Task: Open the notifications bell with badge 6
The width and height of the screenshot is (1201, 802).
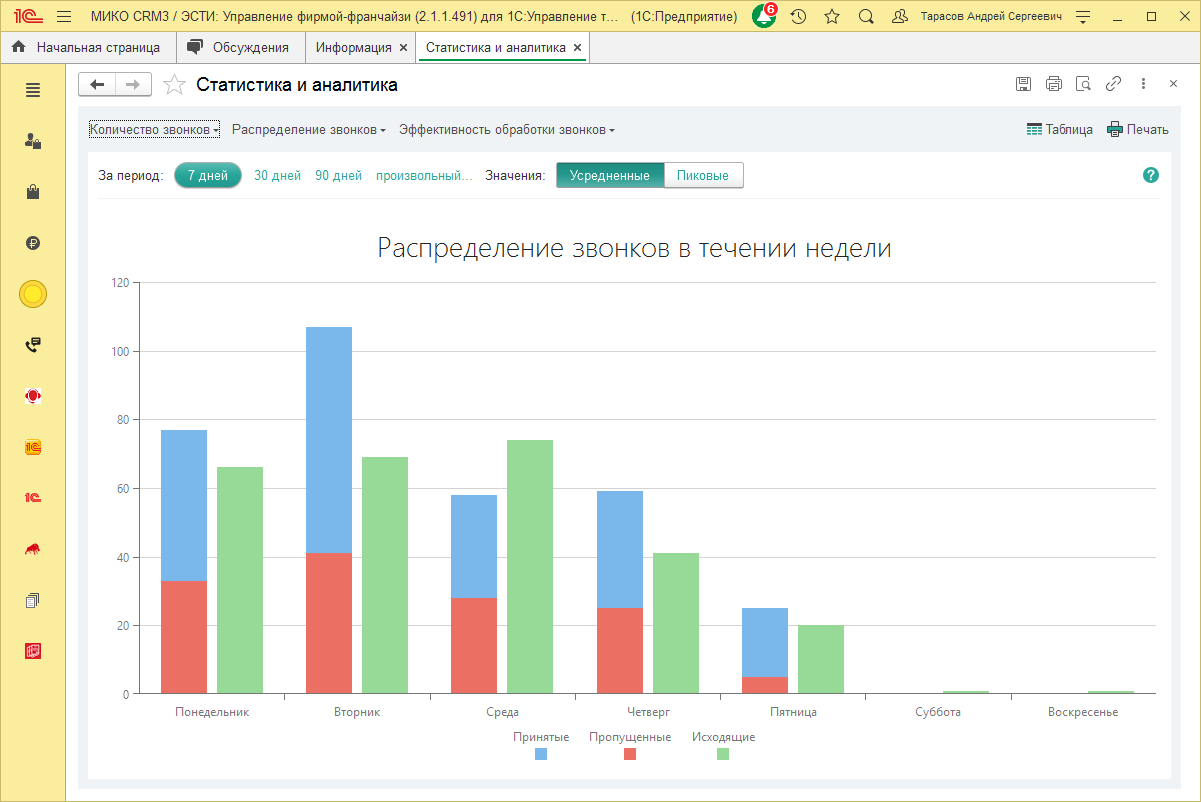Action: point(764,17)
